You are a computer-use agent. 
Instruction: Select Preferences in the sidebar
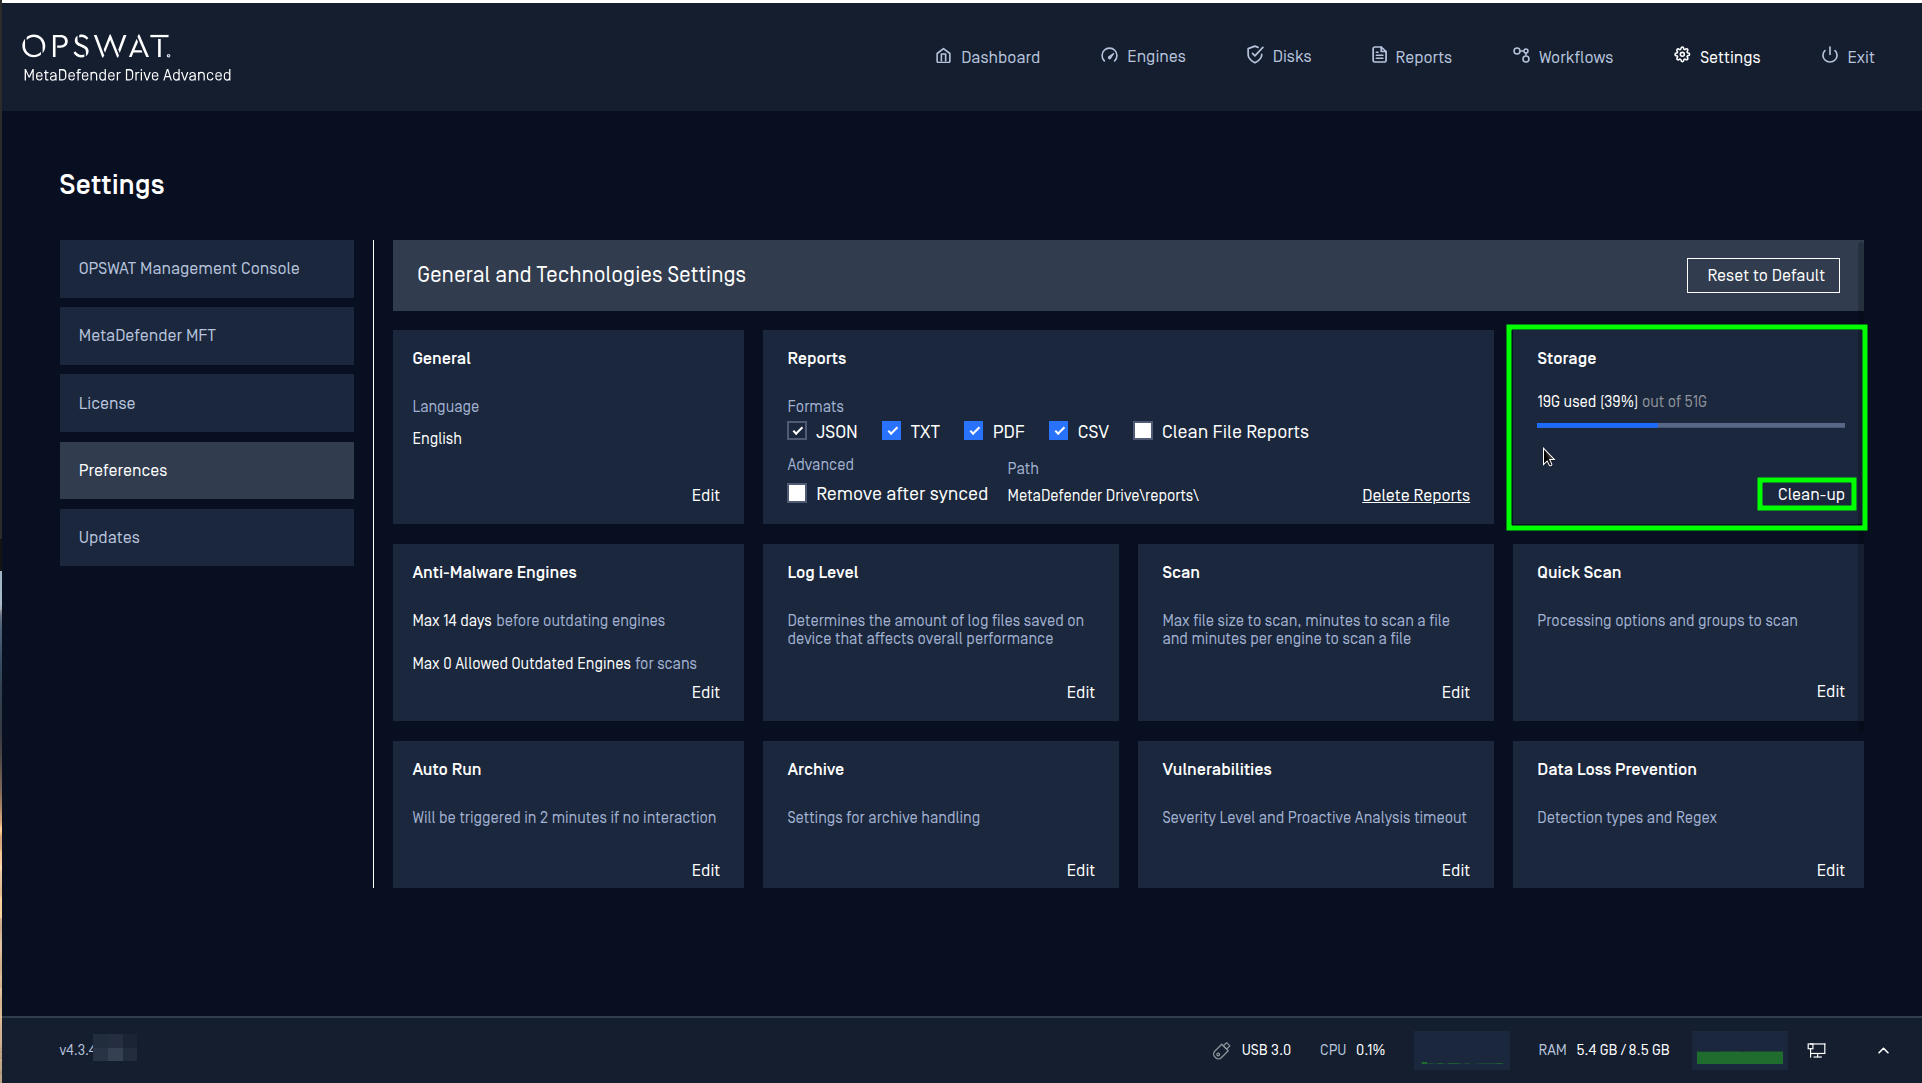(207, 470)
